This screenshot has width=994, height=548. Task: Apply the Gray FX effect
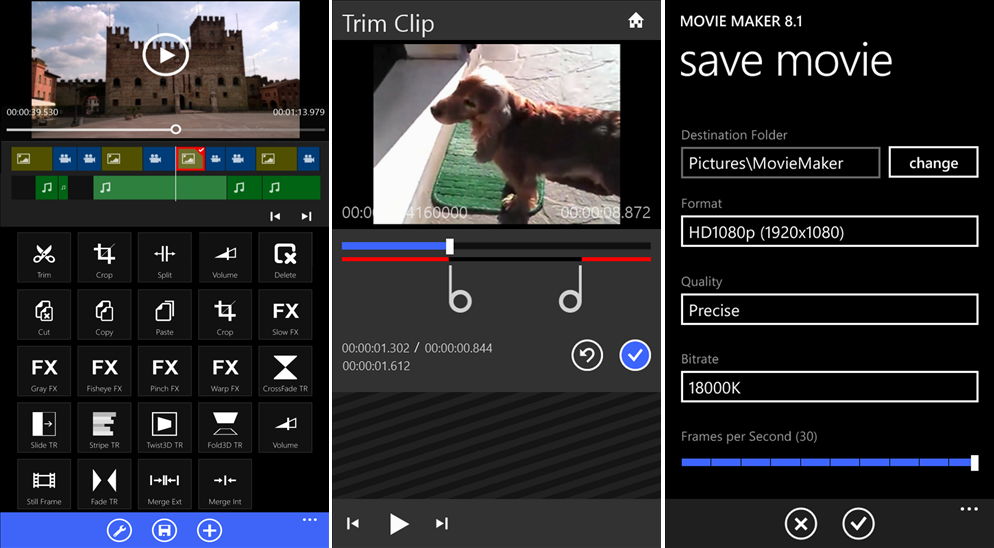pos(44,370)
